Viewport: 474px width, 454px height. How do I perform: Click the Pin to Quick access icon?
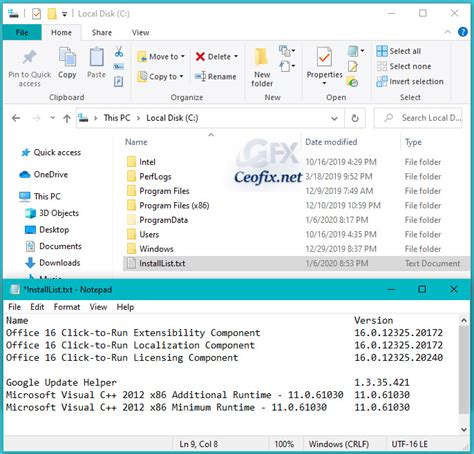29,57
